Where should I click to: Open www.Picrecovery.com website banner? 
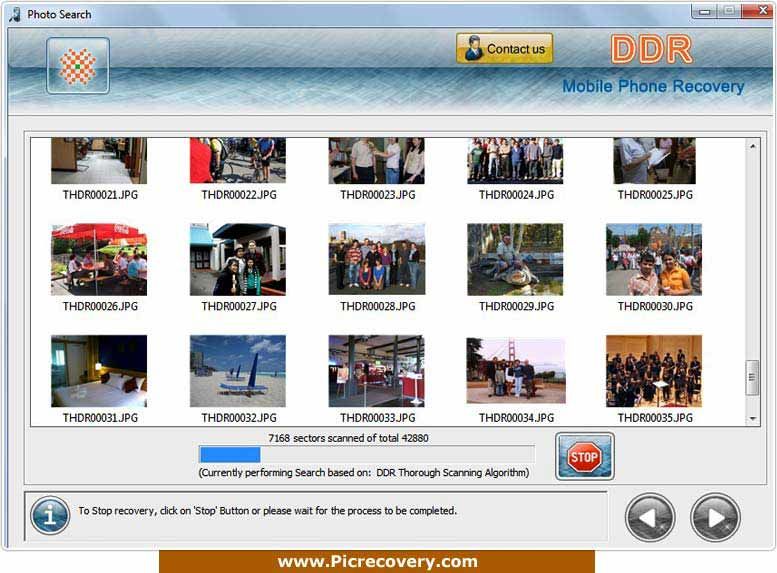(x=377, y=562)
